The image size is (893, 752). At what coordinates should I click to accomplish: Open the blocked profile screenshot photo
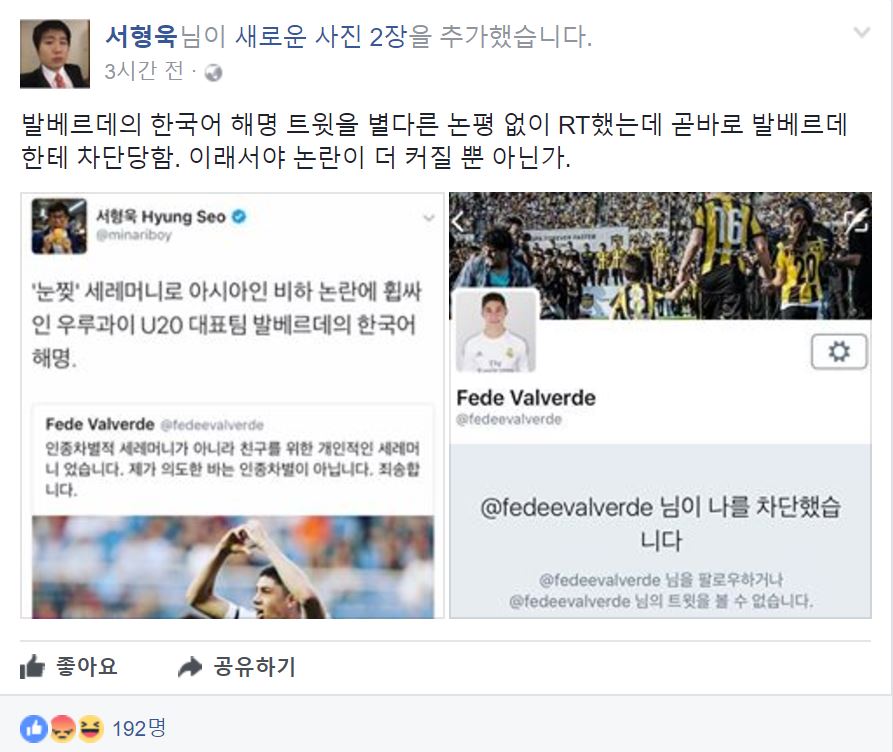(660, 405)
